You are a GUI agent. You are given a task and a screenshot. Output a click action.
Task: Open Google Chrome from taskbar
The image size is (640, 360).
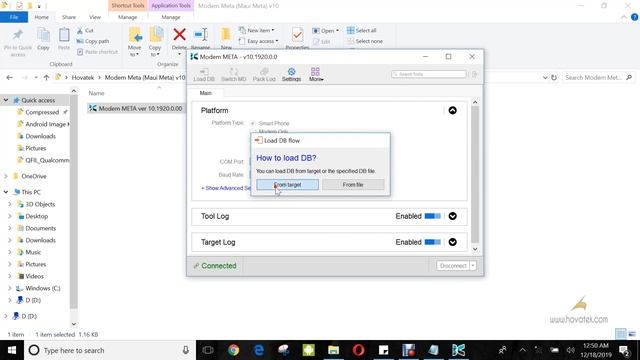click(x=233, y=350)
